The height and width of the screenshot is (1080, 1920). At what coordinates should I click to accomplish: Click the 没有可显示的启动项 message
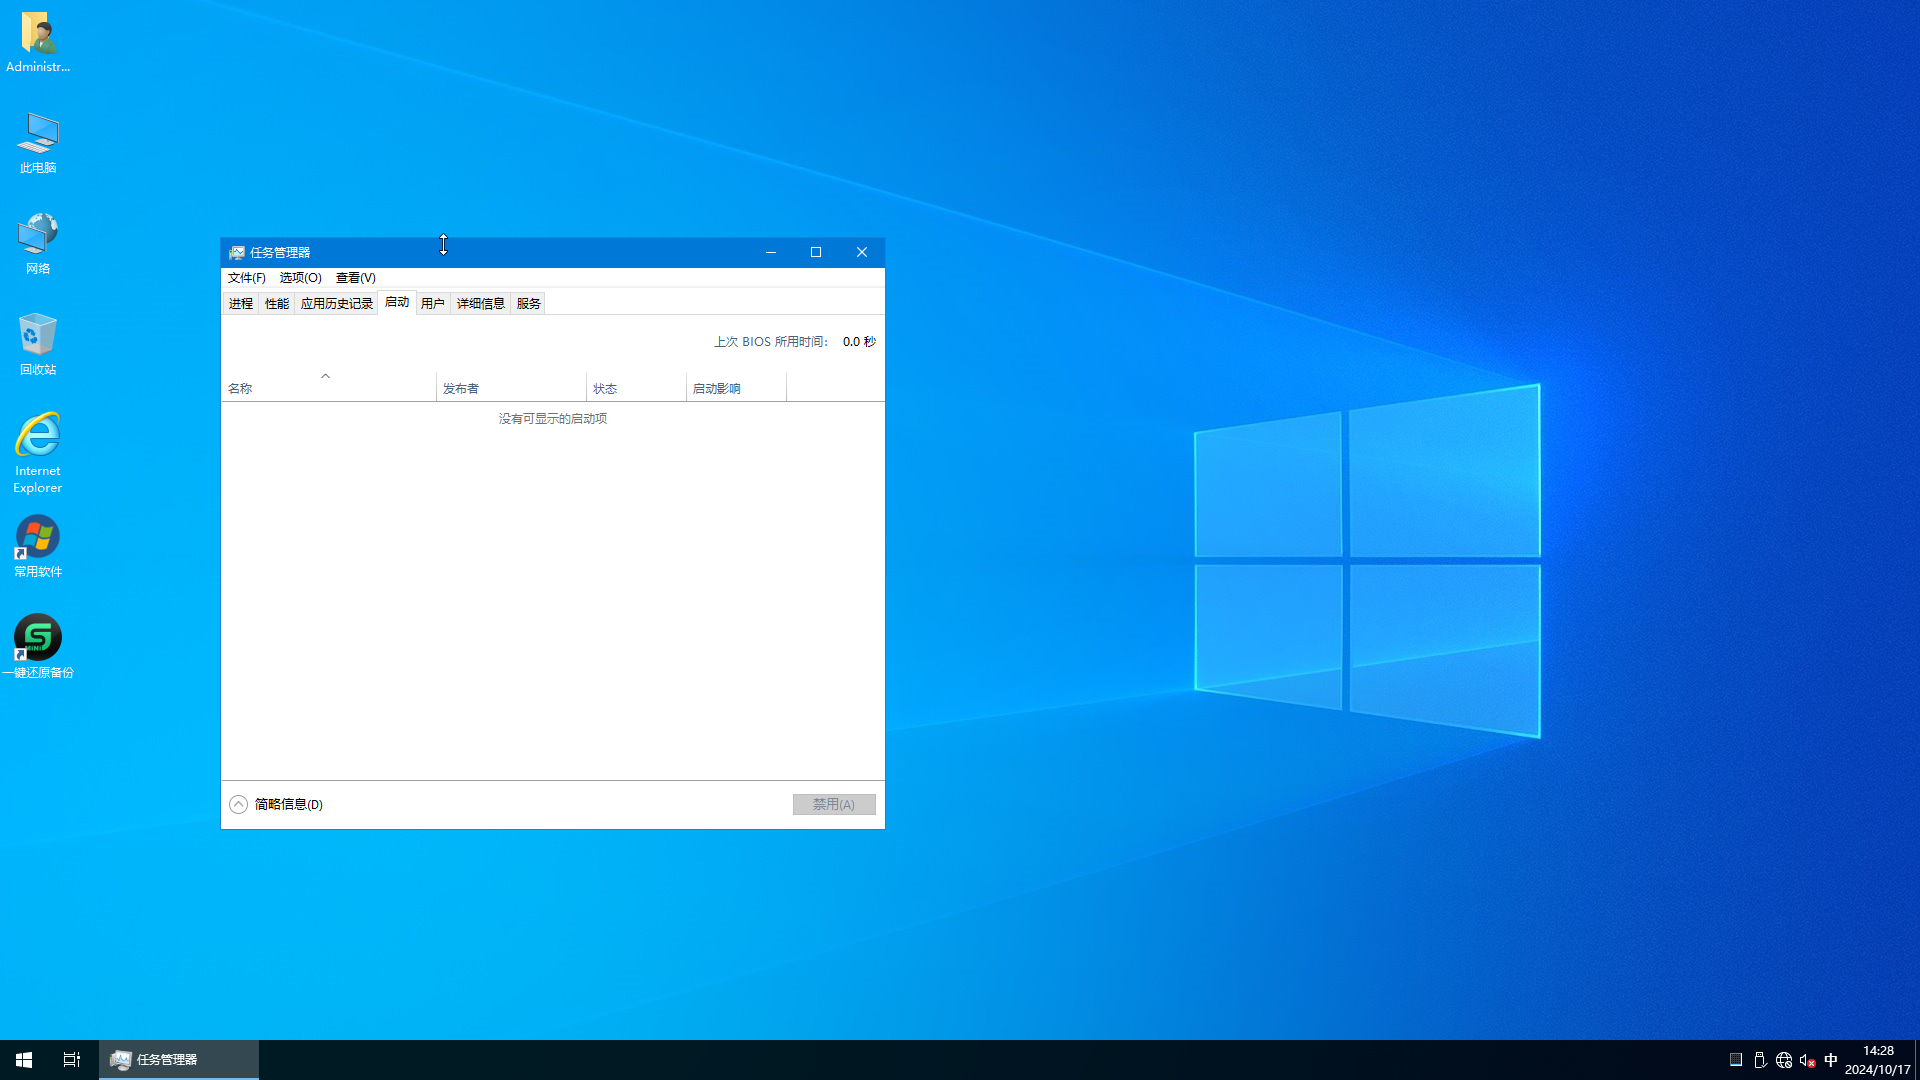[553, 419]
